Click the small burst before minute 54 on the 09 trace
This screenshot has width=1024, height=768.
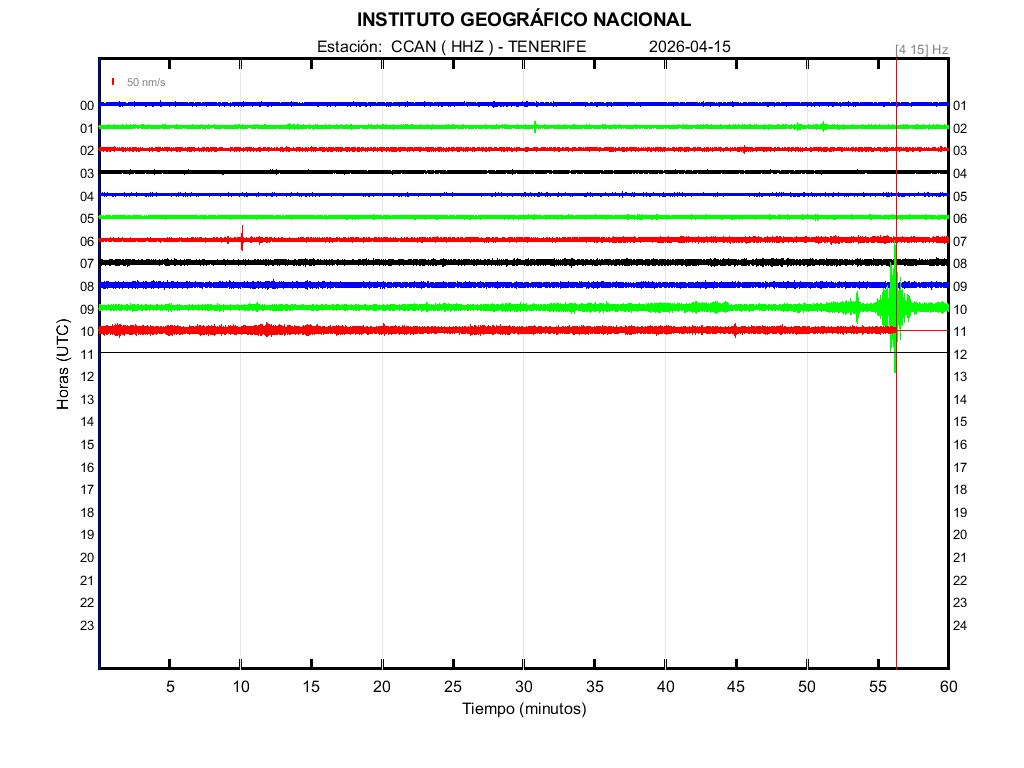click(856, 307)
